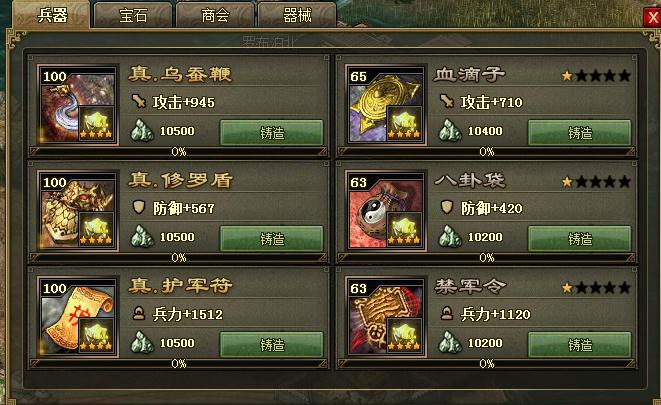This screenshot has width=661, height=405.
Task: Select the 真.修罗盾 shield item icon
Action: pos(78,211)
